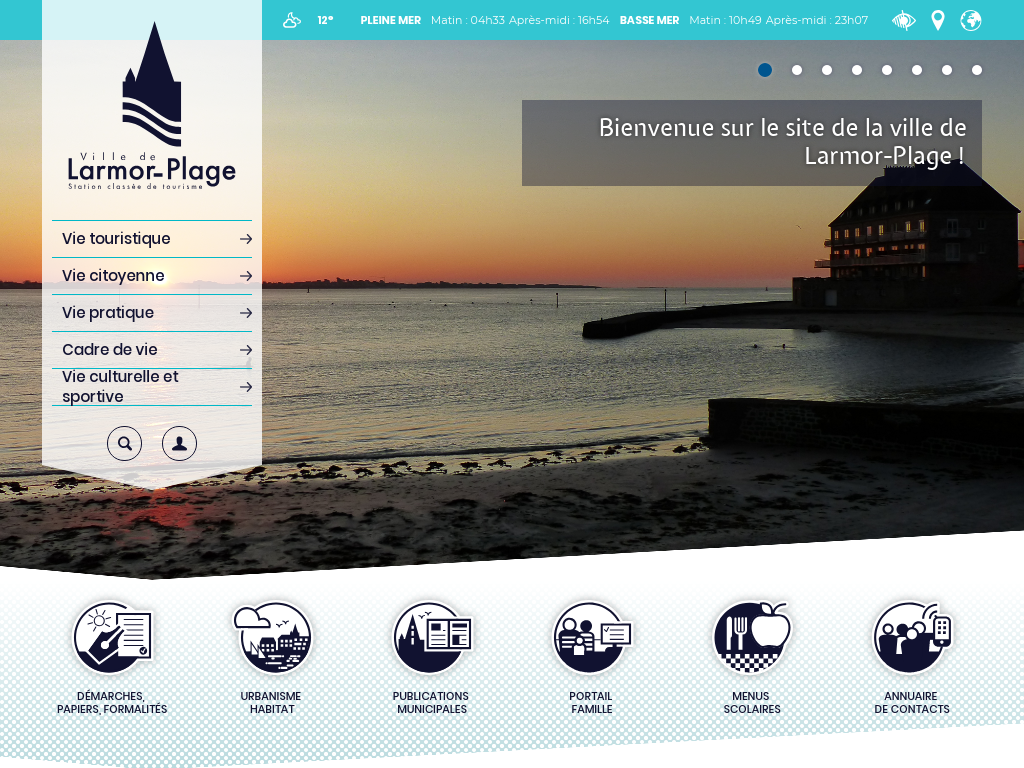Click the Publications municipales label

coord(431,703)
